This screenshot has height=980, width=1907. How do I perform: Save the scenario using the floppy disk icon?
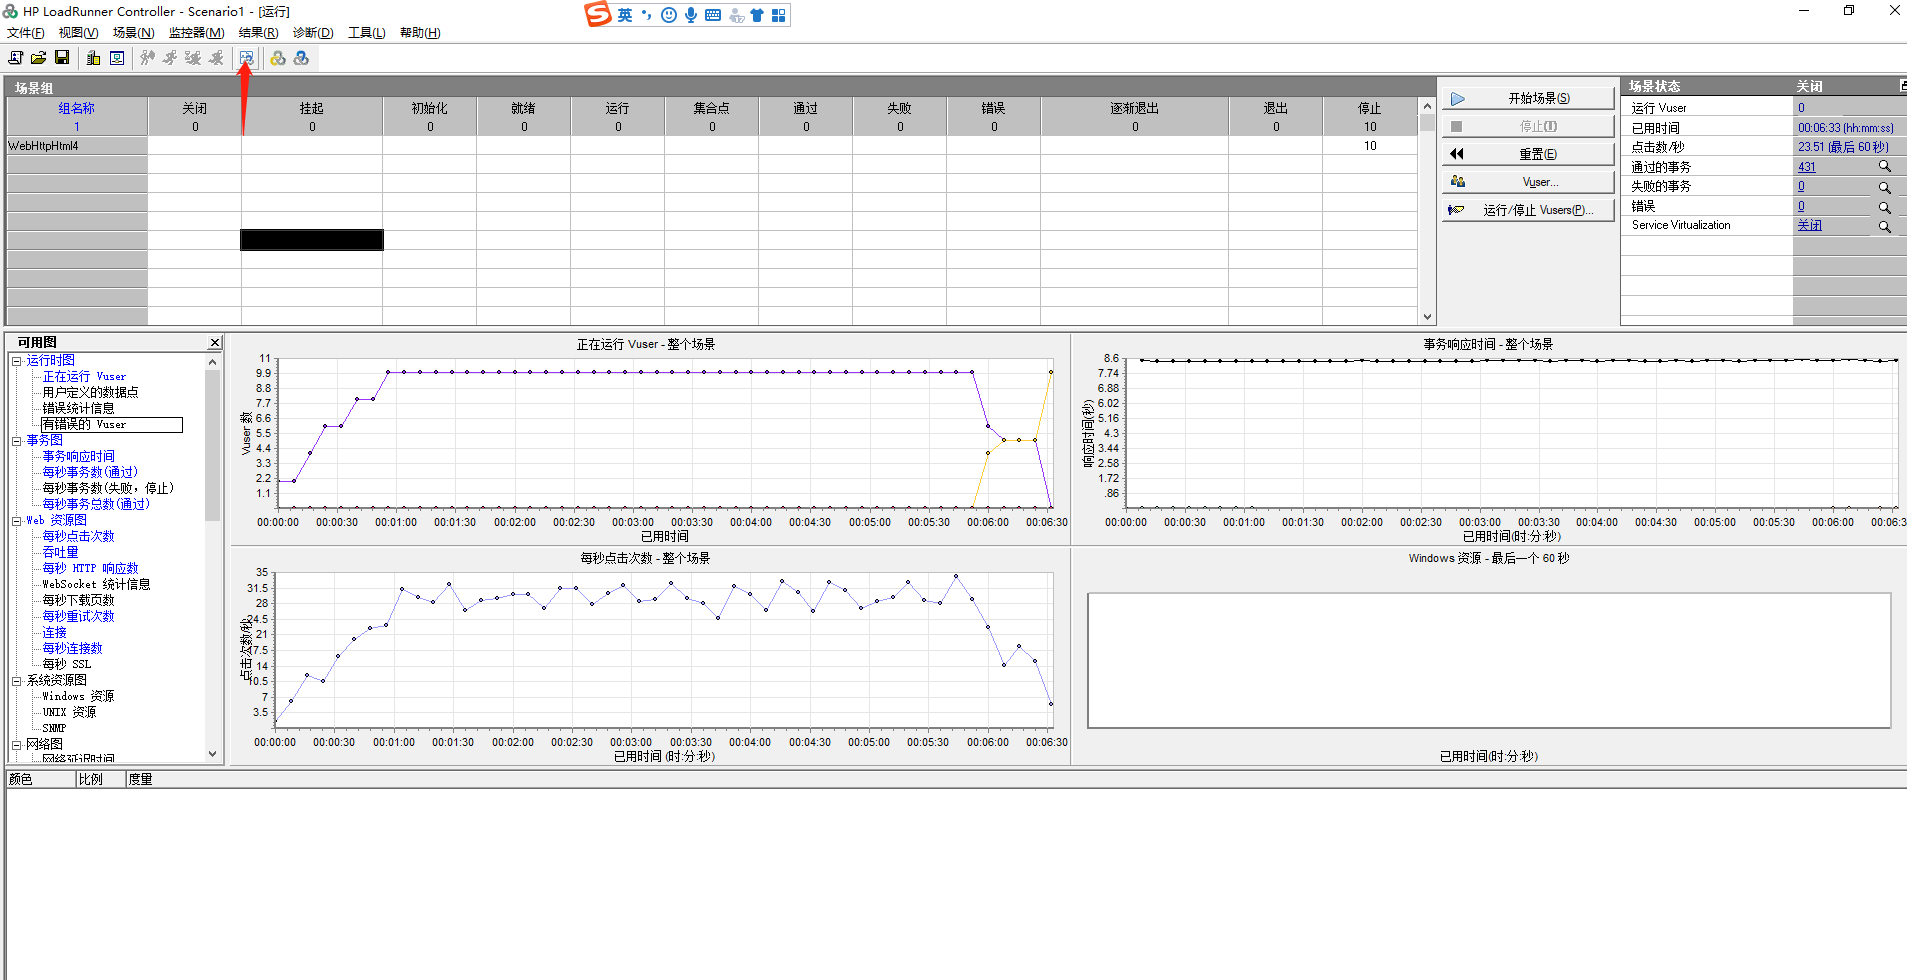(62, 57)
